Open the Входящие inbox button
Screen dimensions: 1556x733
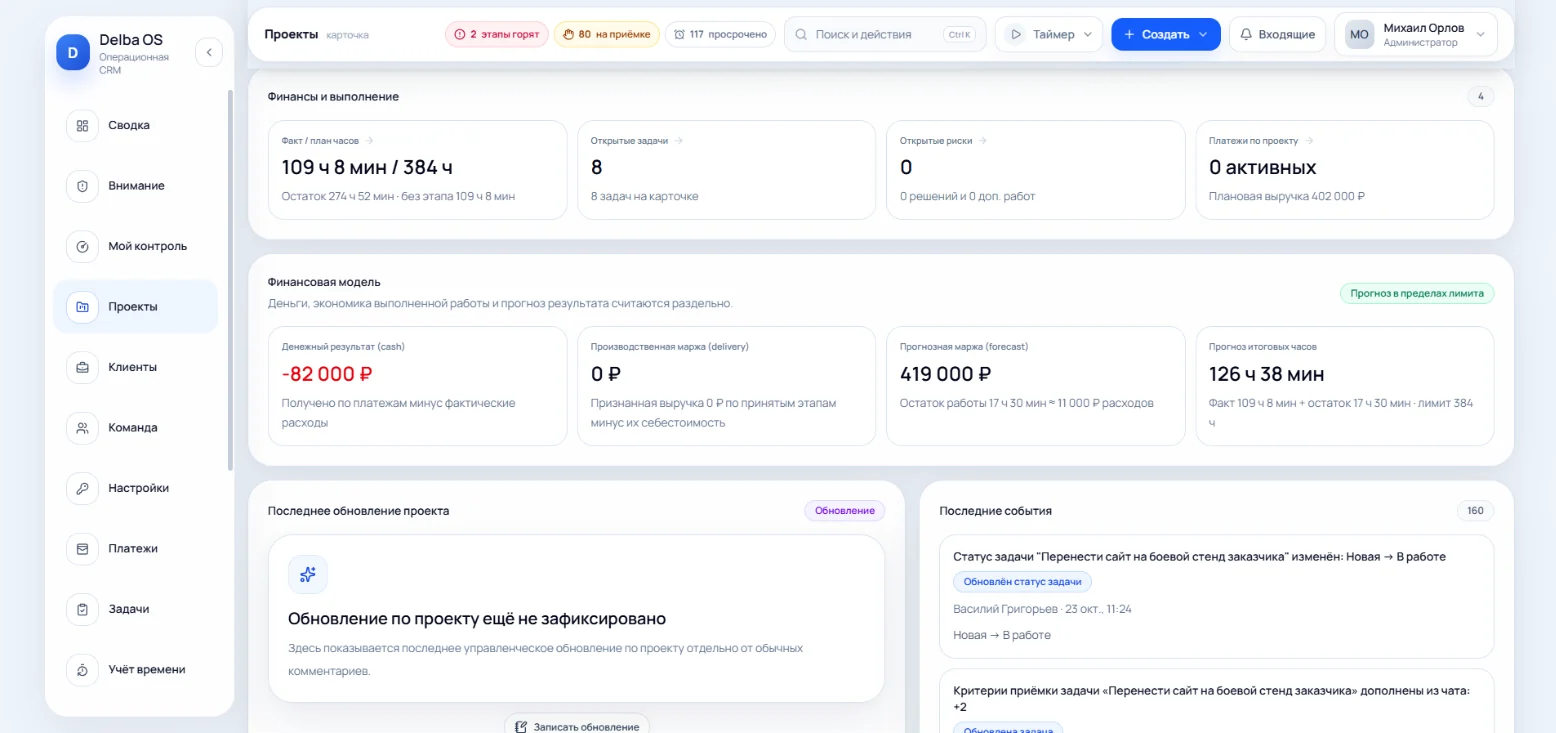pyautogui.click(x=1277, y=34)
